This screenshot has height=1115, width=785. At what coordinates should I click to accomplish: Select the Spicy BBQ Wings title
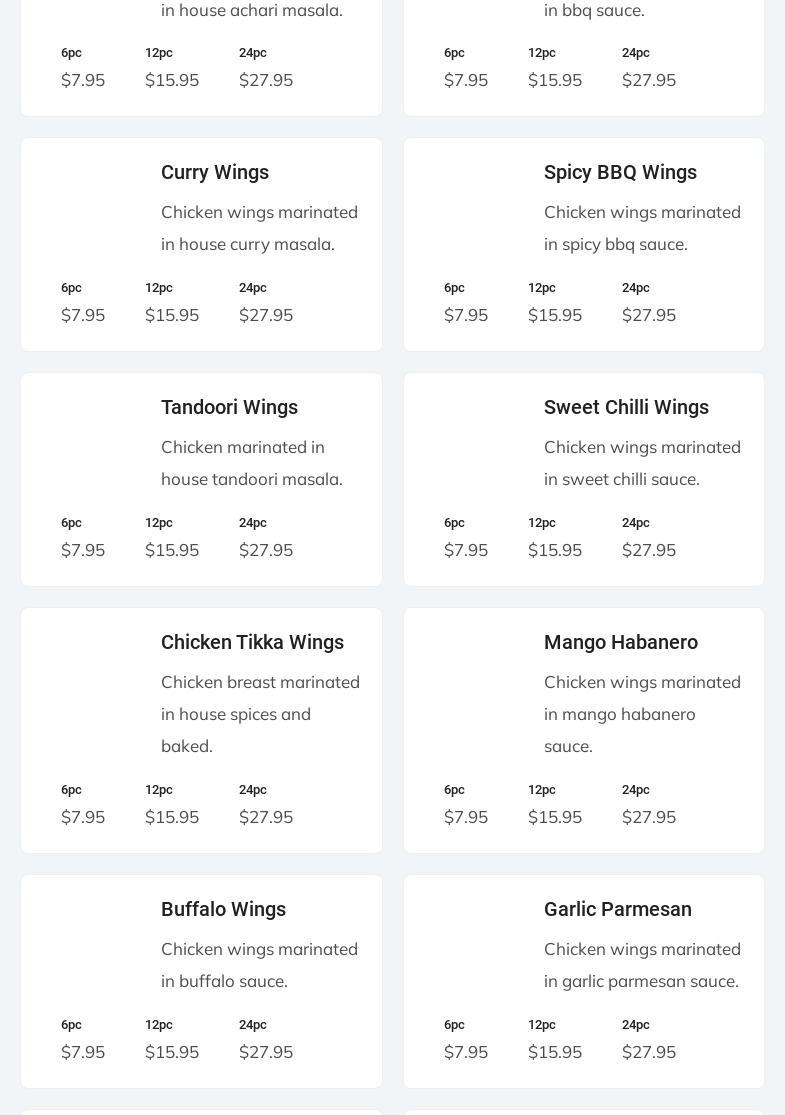(x=620, y=172)
